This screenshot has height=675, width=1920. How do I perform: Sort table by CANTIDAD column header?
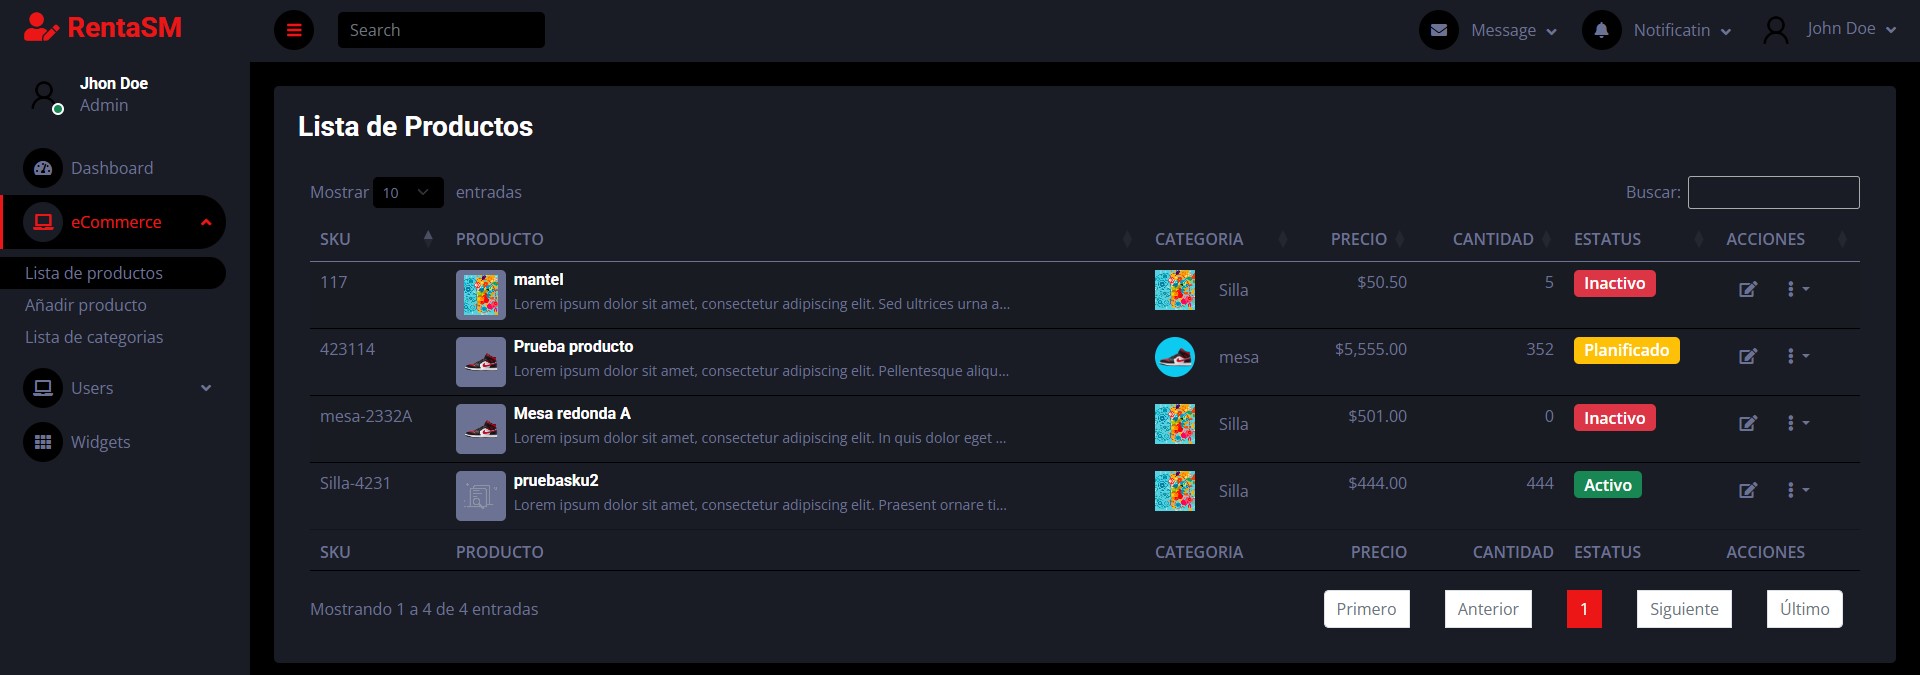pyautogui.click(x=1492, y=239)
